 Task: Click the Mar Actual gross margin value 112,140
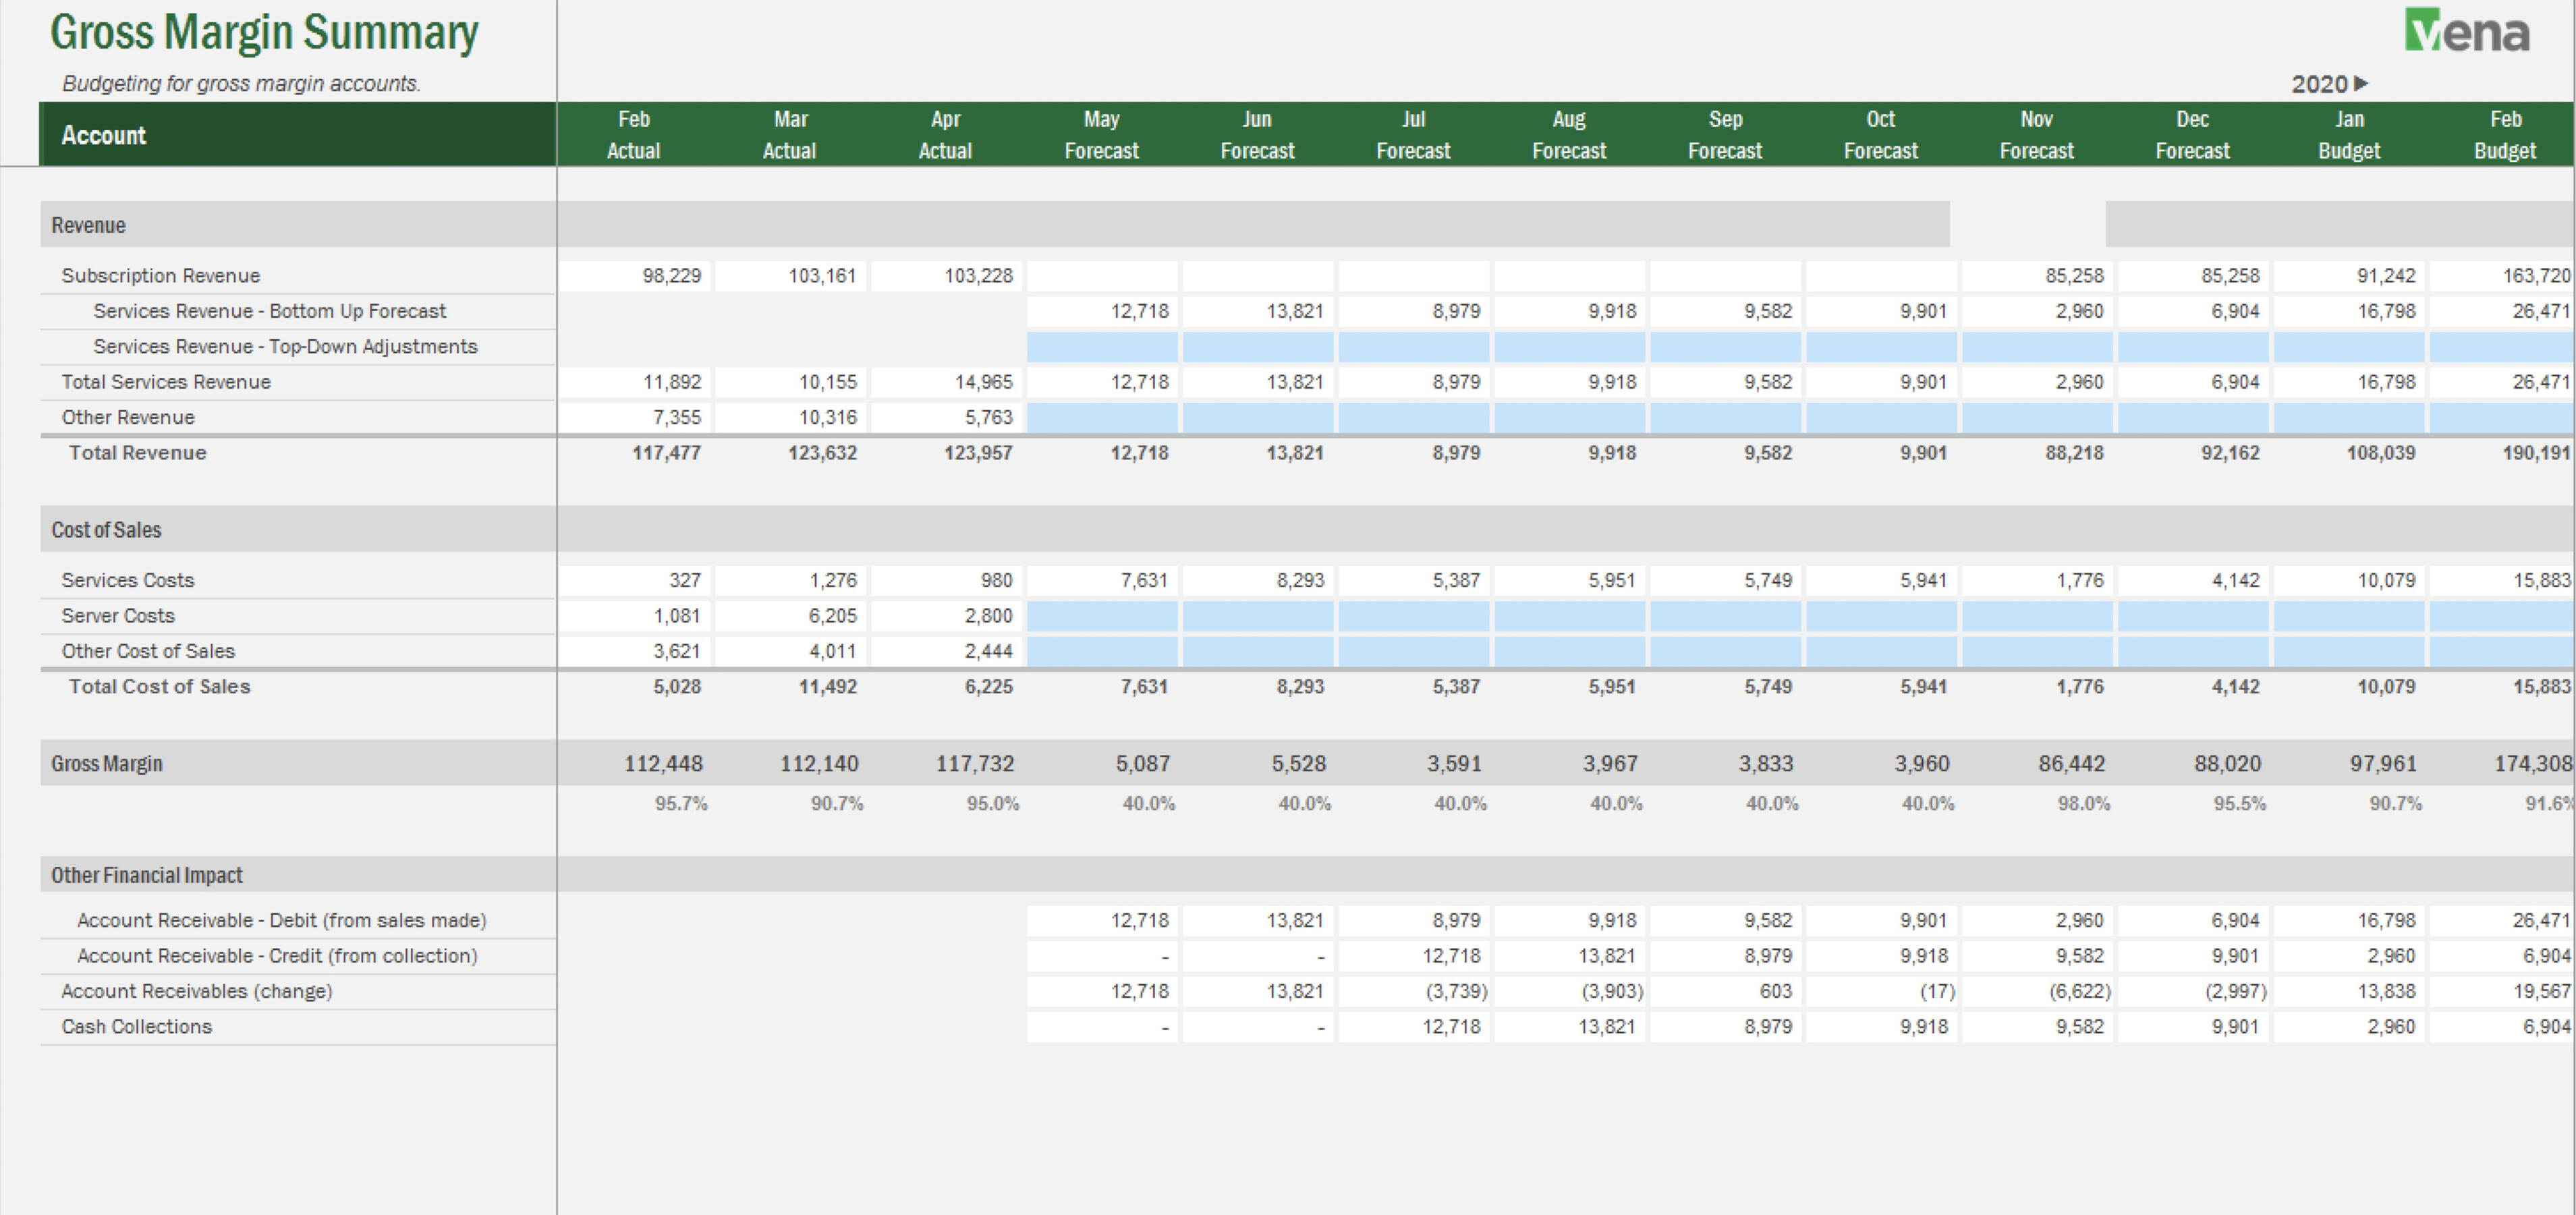(819, 763)
